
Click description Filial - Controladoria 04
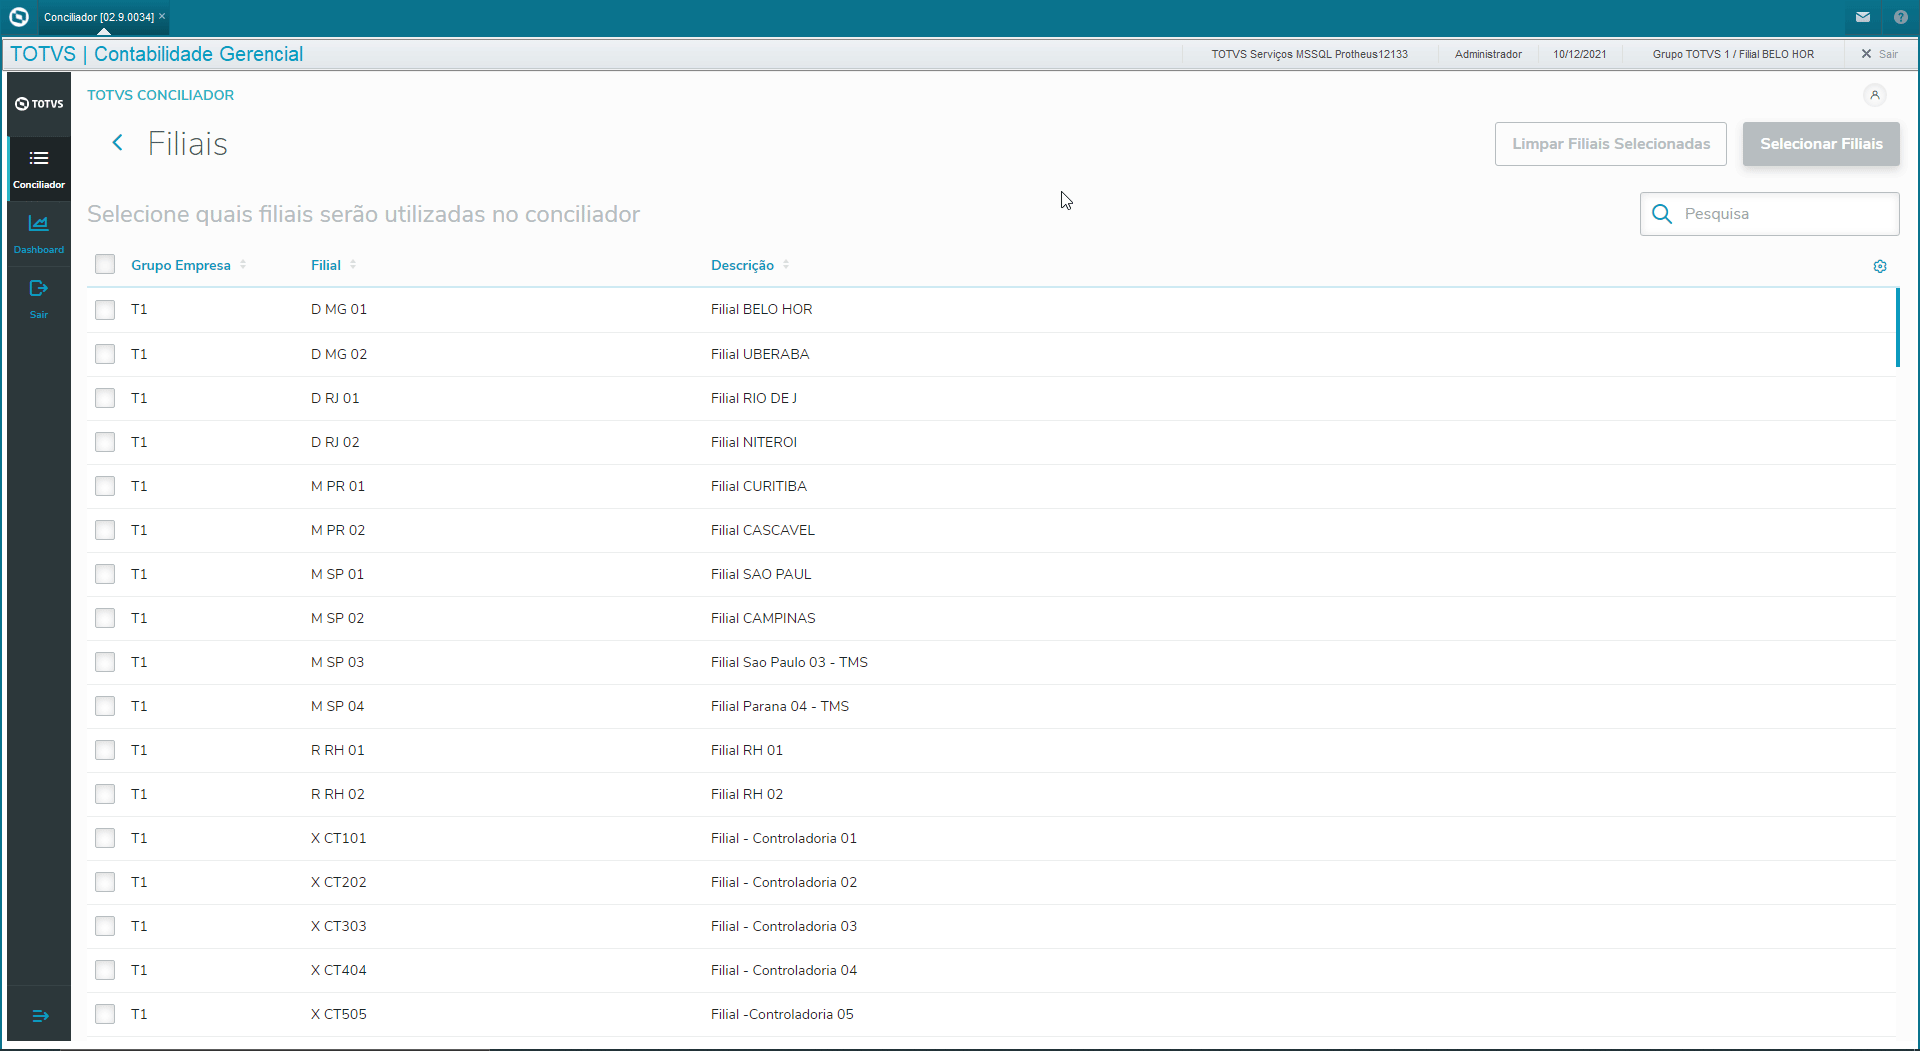[784, 970]
